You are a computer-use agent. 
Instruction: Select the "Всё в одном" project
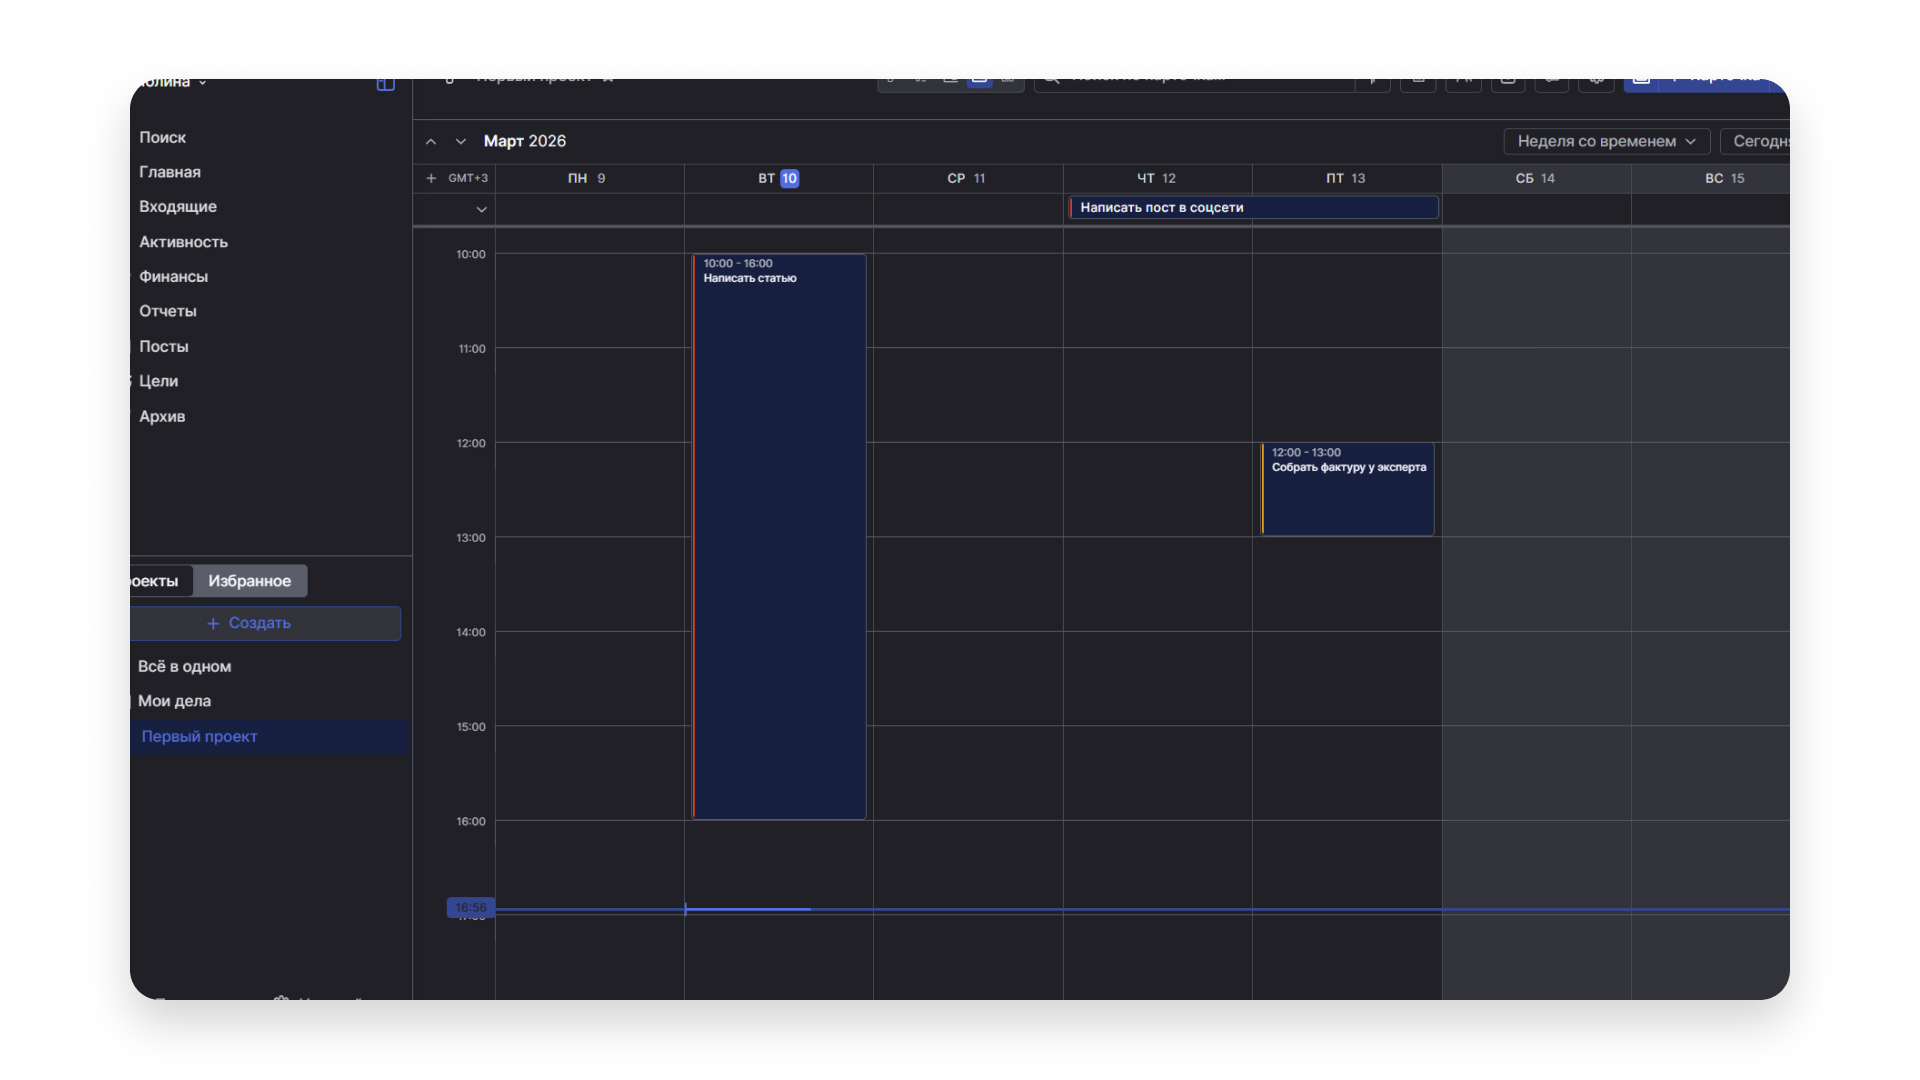pos(184,666)
